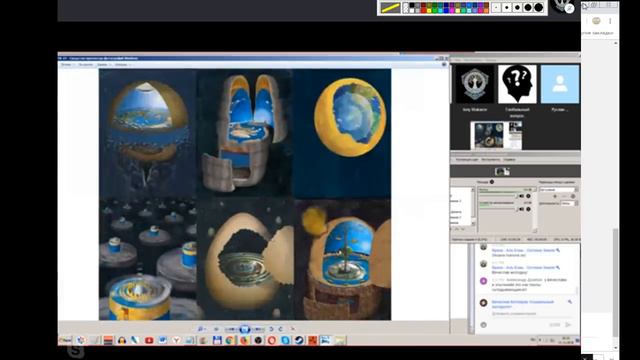Viewport: 640px width, 360px height.
Task: Pick the black color swatch
Action: [412, 5]
